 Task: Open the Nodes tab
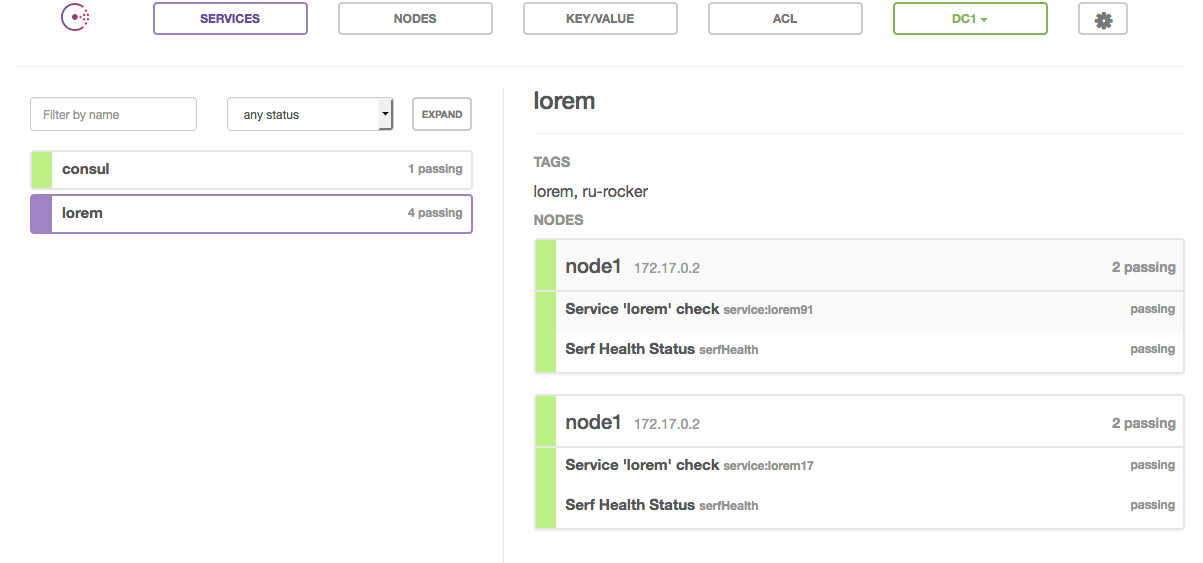click(415, 19)
